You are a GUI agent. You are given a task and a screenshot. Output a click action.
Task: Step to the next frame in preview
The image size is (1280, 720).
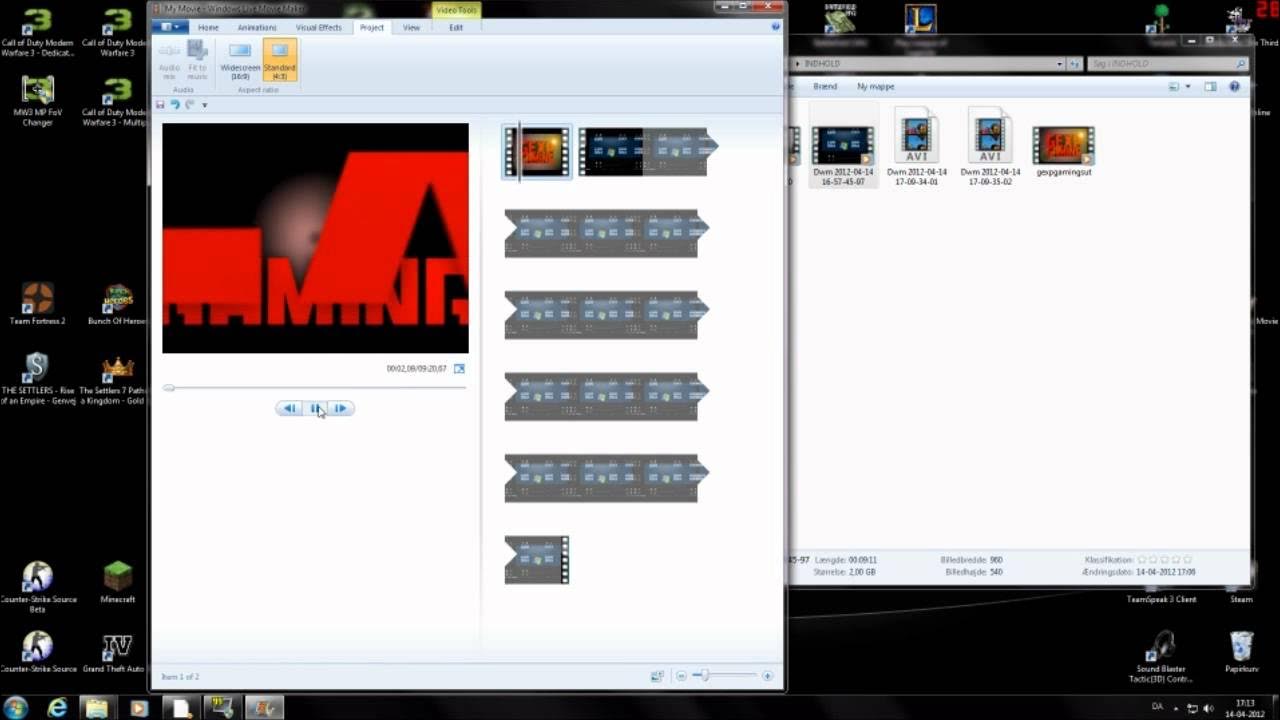click(x=340, y=408)
